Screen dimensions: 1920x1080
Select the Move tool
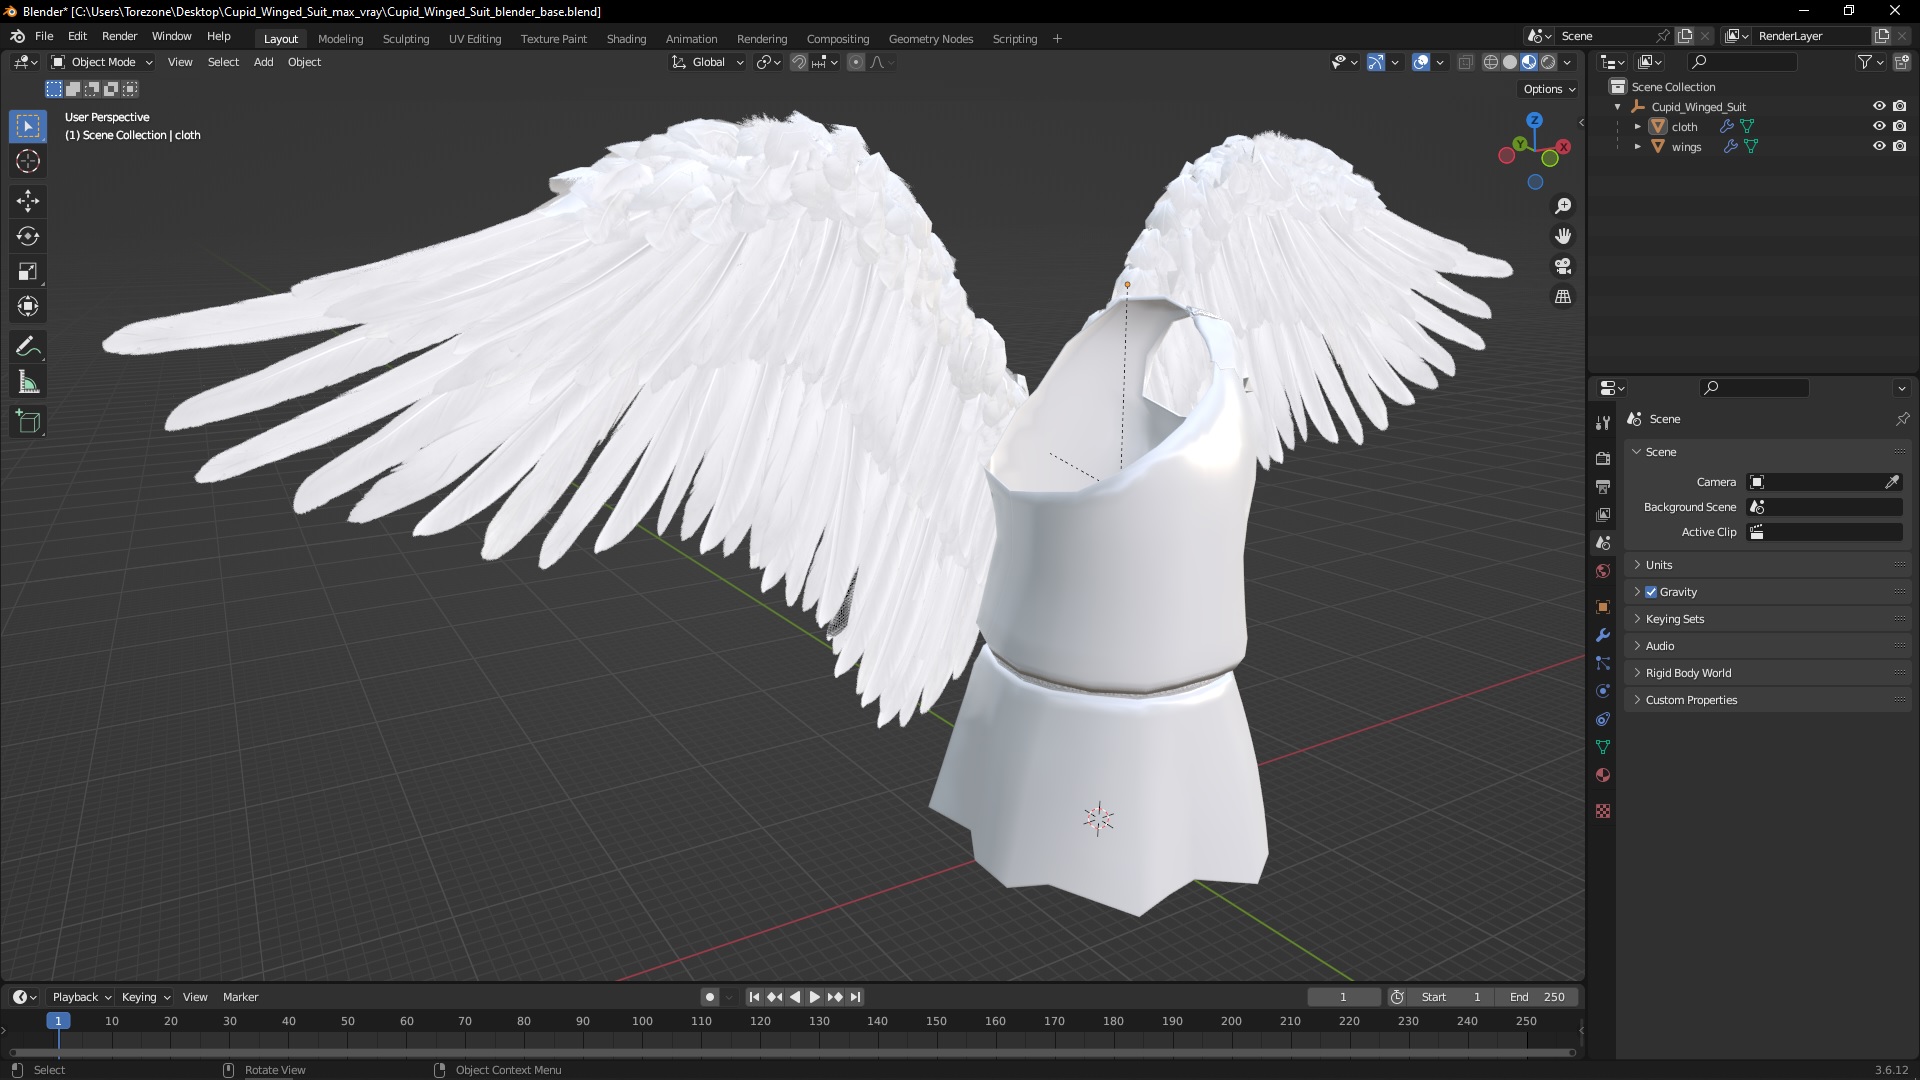[28, 201]
